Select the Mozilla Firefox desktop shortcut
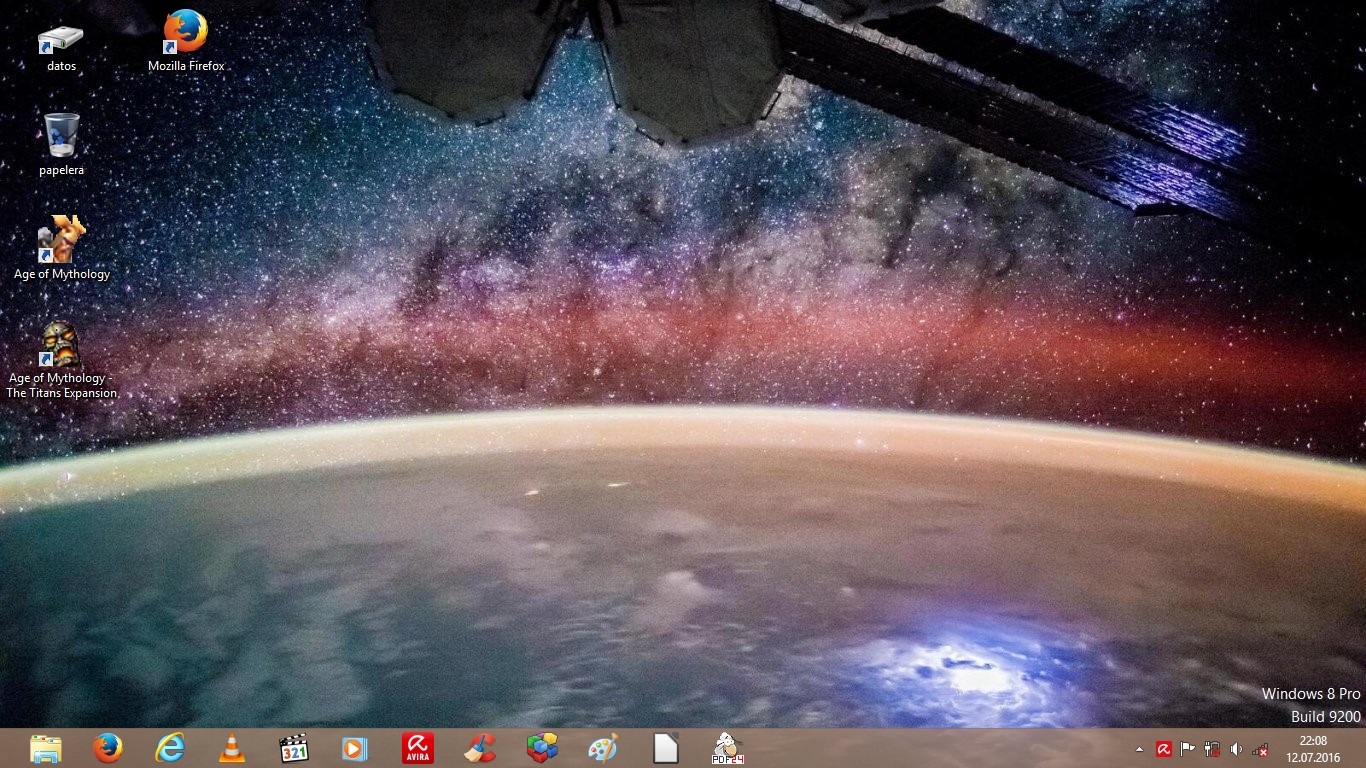Image resolution: width=1366 pixels, height=768 pixels. click(186, 40)
